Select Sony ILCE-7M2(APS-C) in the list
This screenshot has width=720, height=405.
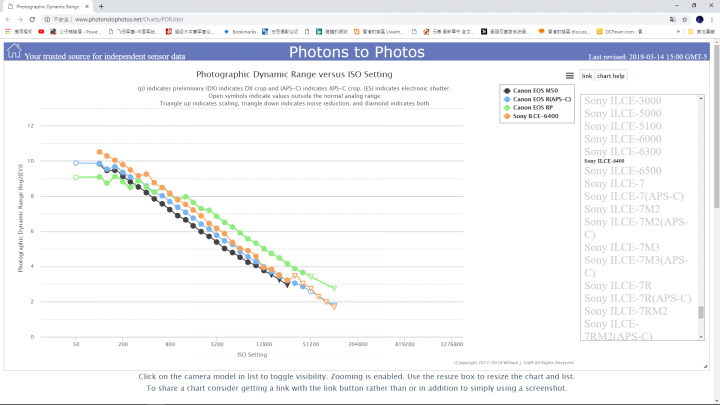click(636, 228)
